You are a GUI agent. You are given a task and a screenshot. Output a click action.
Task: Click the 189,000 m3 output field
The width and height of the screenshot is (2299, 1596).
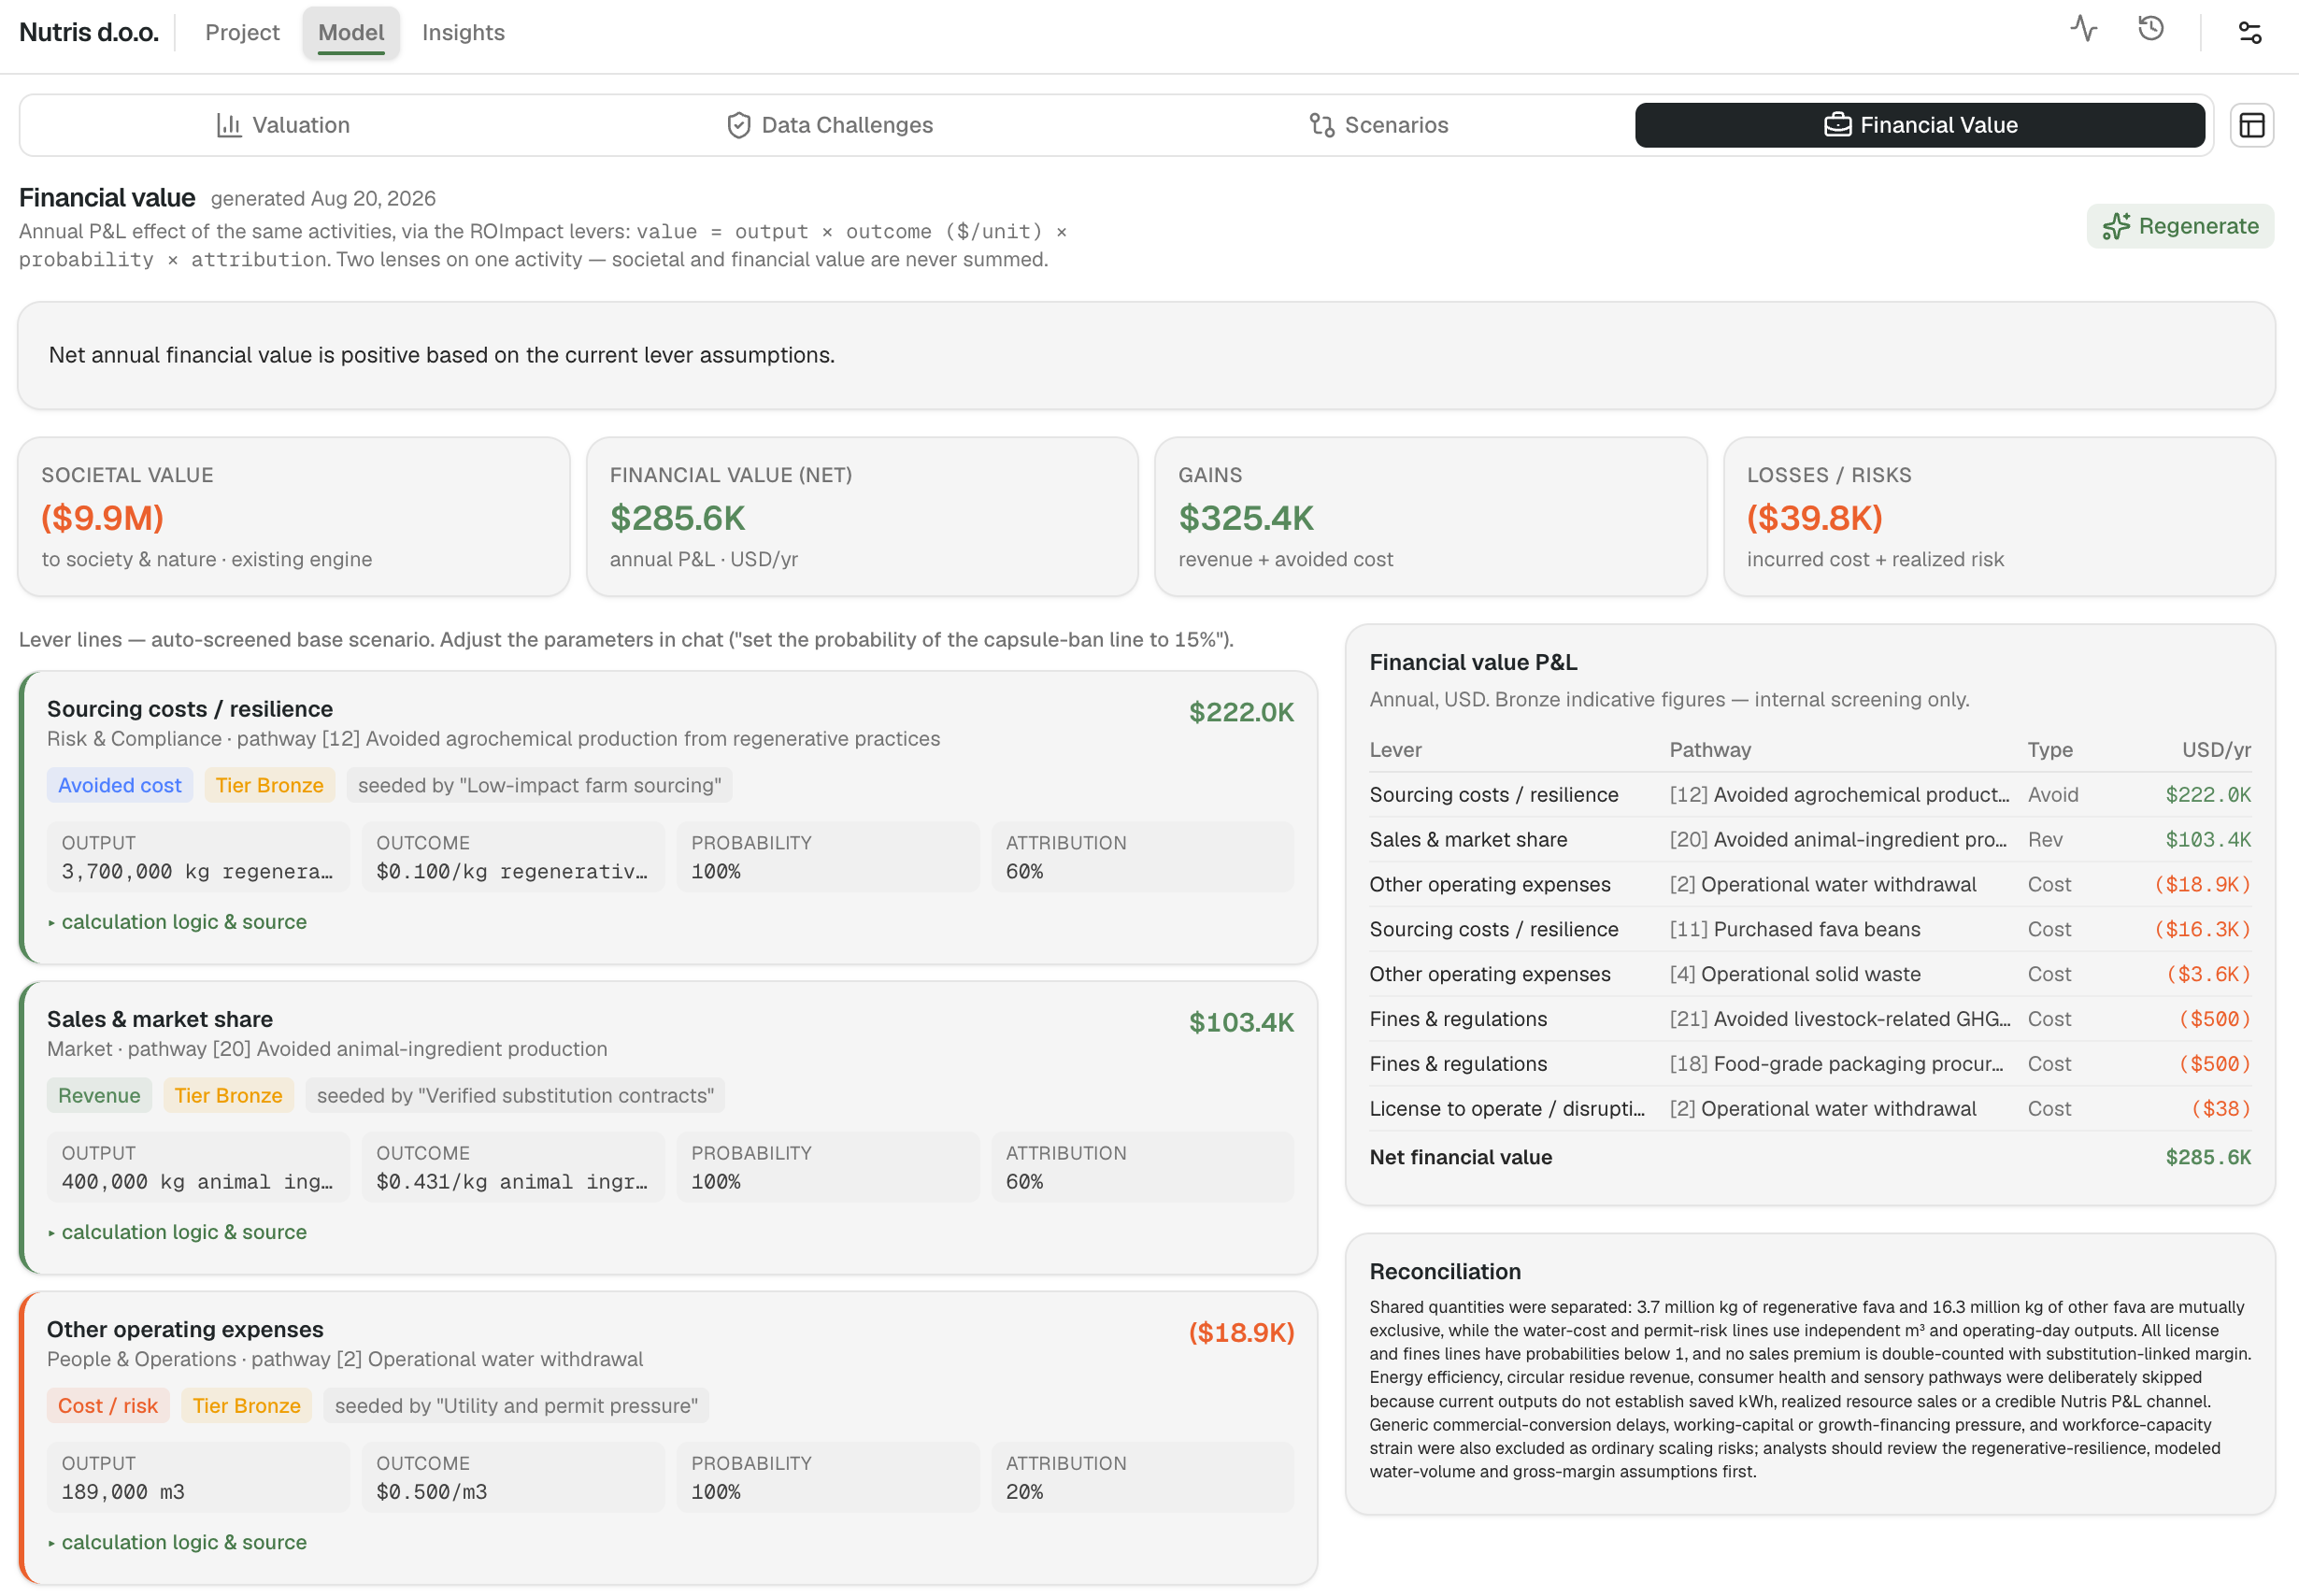199,1477
